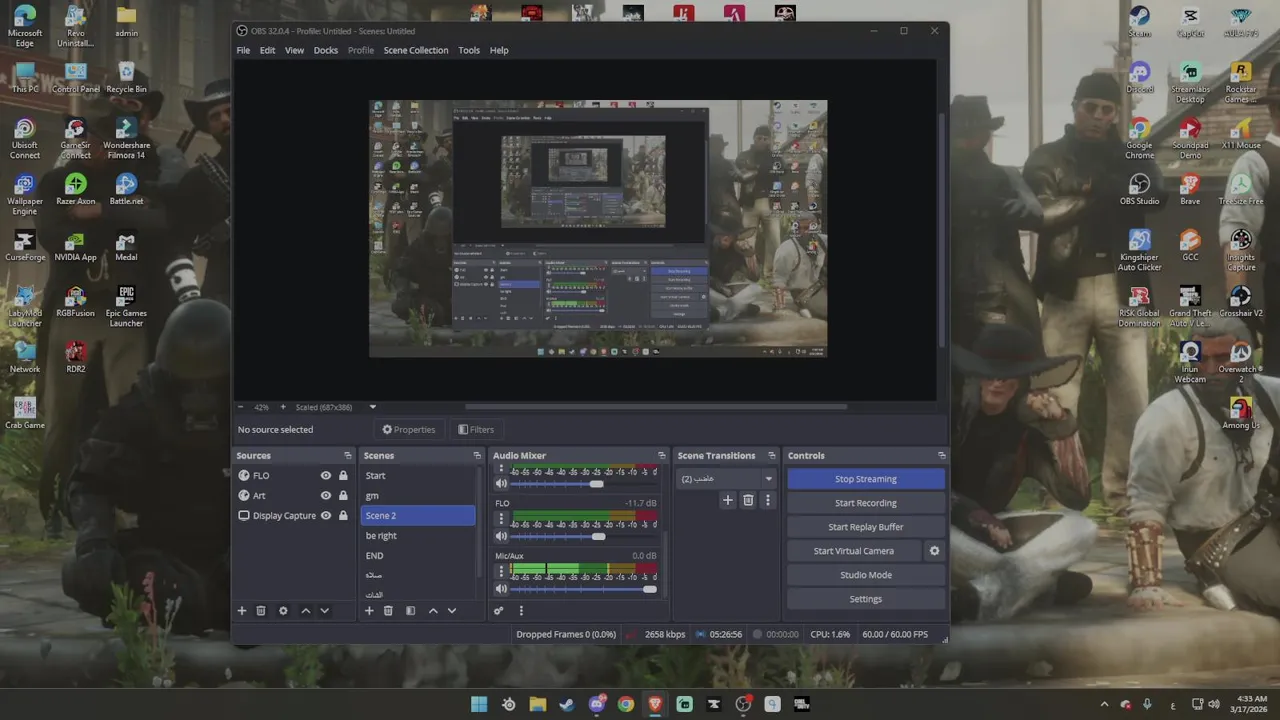
Task: Show hidden system tray icons chevron
Action: [1104, 704]
